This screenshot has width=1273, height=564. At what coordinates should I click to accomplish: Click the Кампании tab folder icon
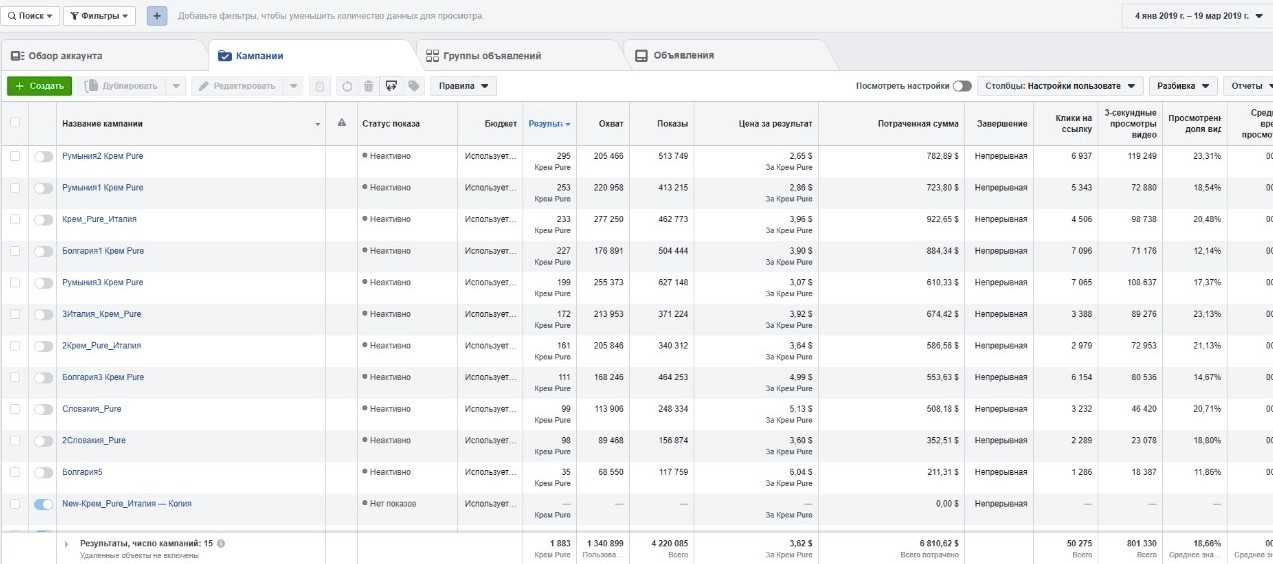pos(225,56)
